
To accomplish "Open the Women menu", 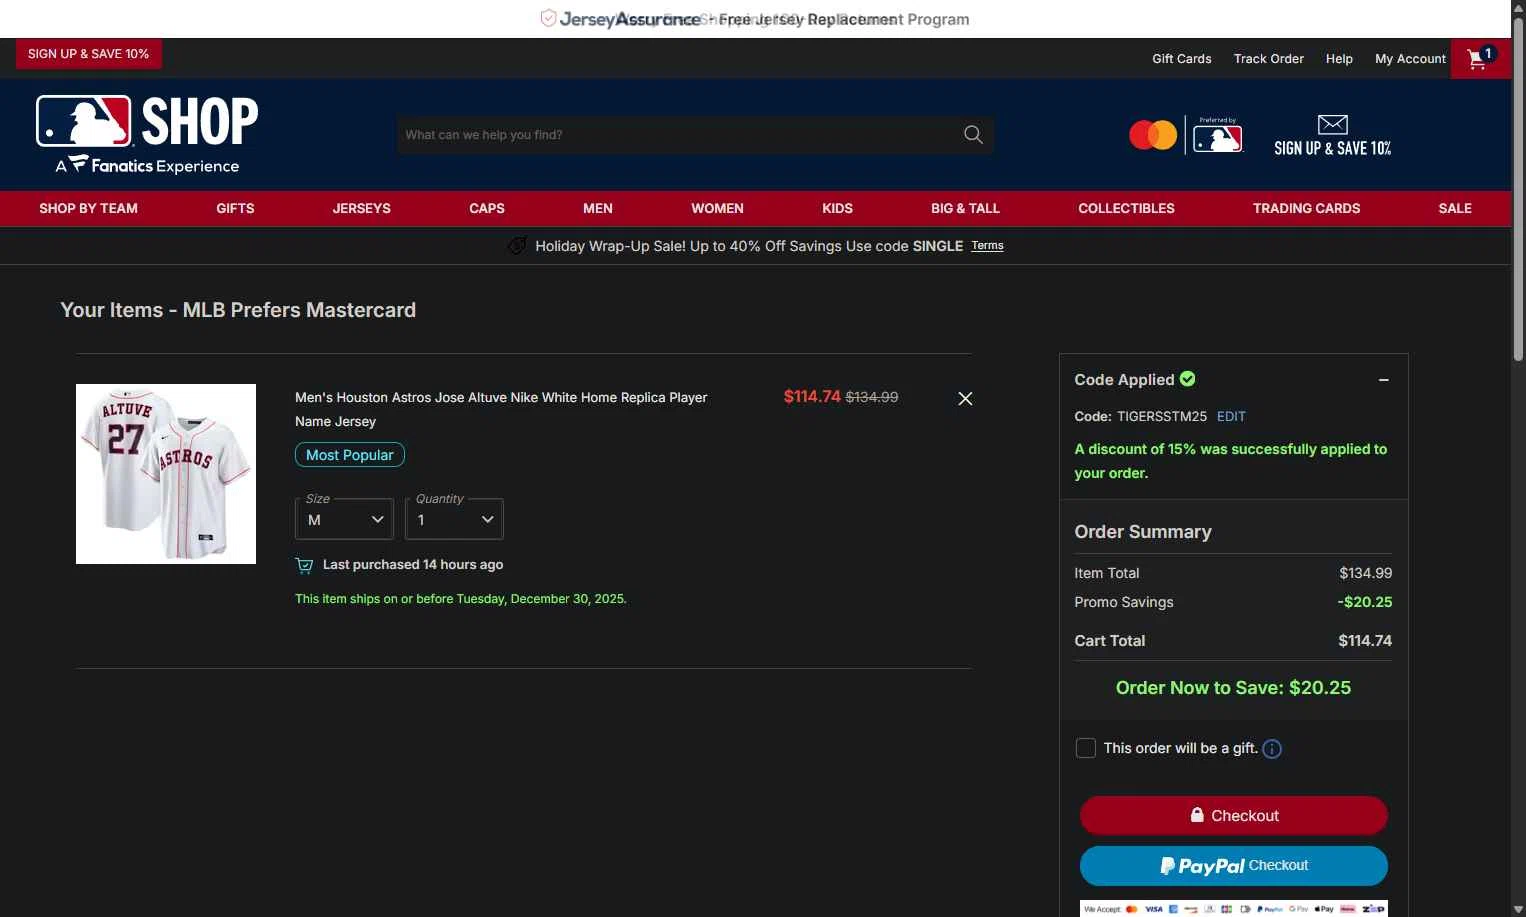I will (x=717, y=208).
